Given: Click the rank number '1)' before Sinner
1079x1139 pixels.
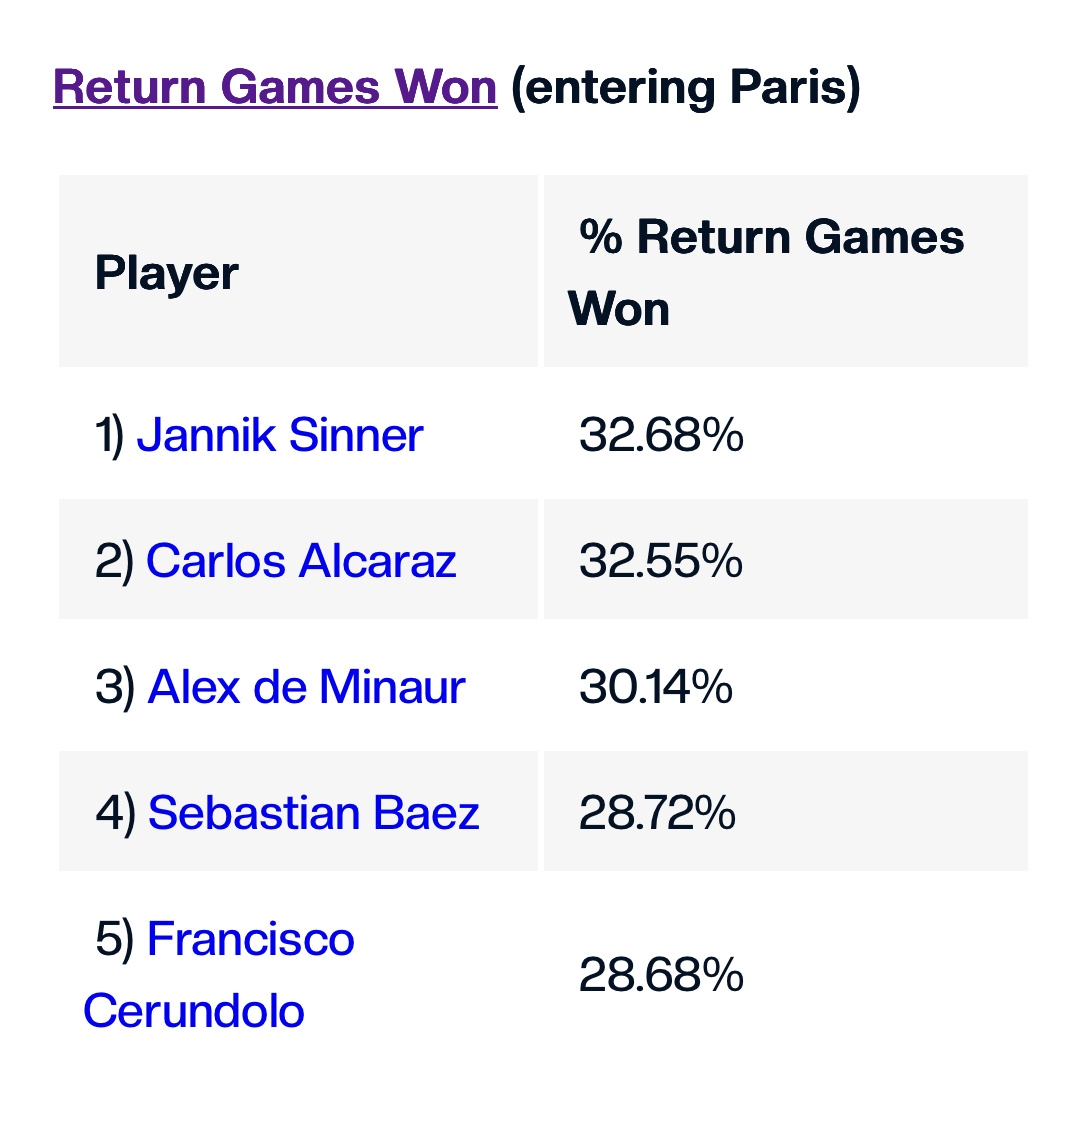Looking at the screenshot, I should [x=110, y=436].
